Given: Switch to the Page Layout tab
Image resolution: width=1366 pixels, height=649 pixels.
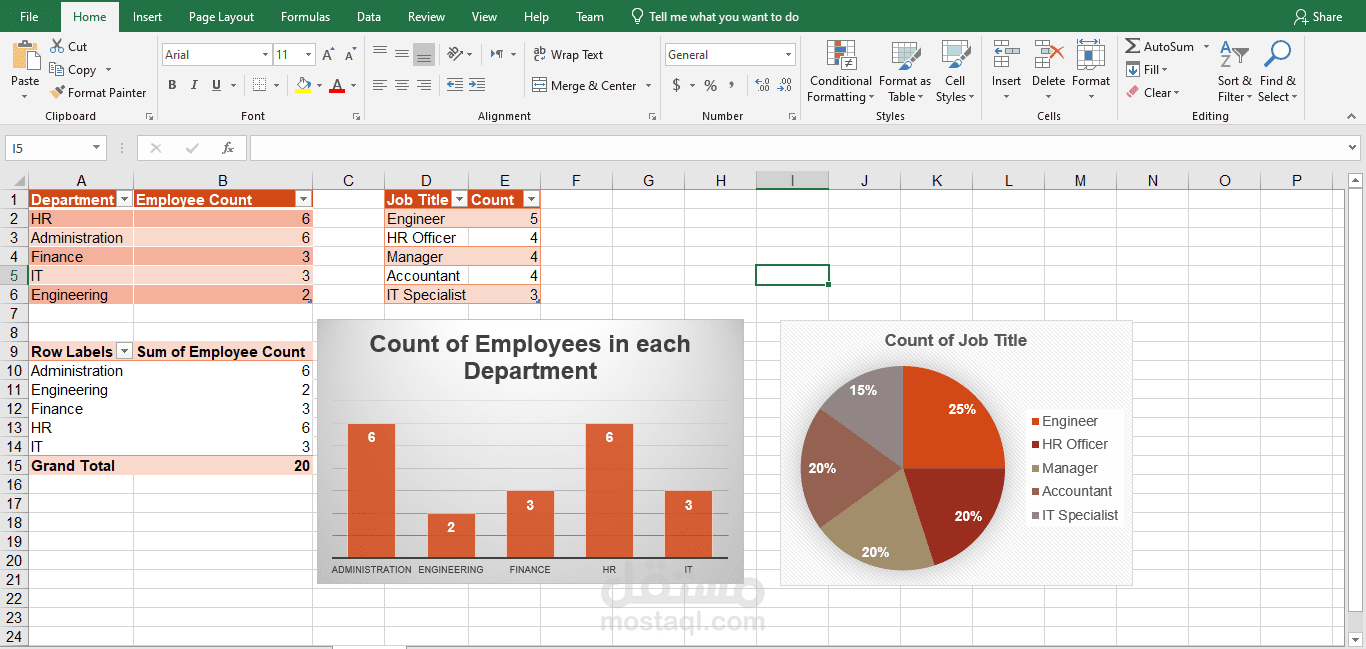Looking at the screenshot, I should point(221,16).
